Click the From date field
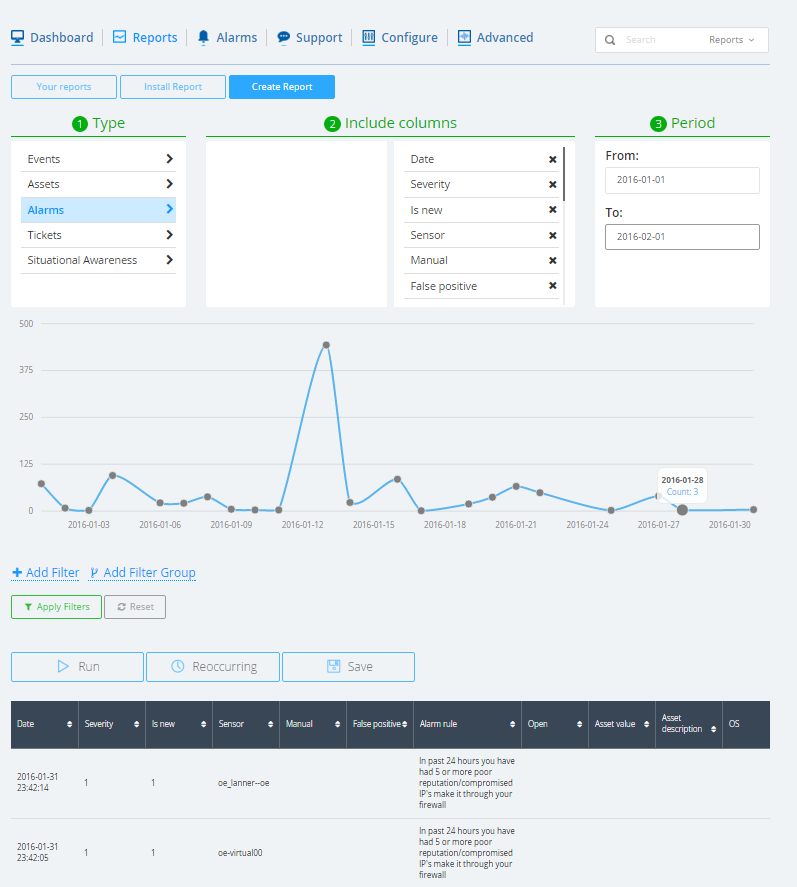797x887 pixels. tap(682, 180)
